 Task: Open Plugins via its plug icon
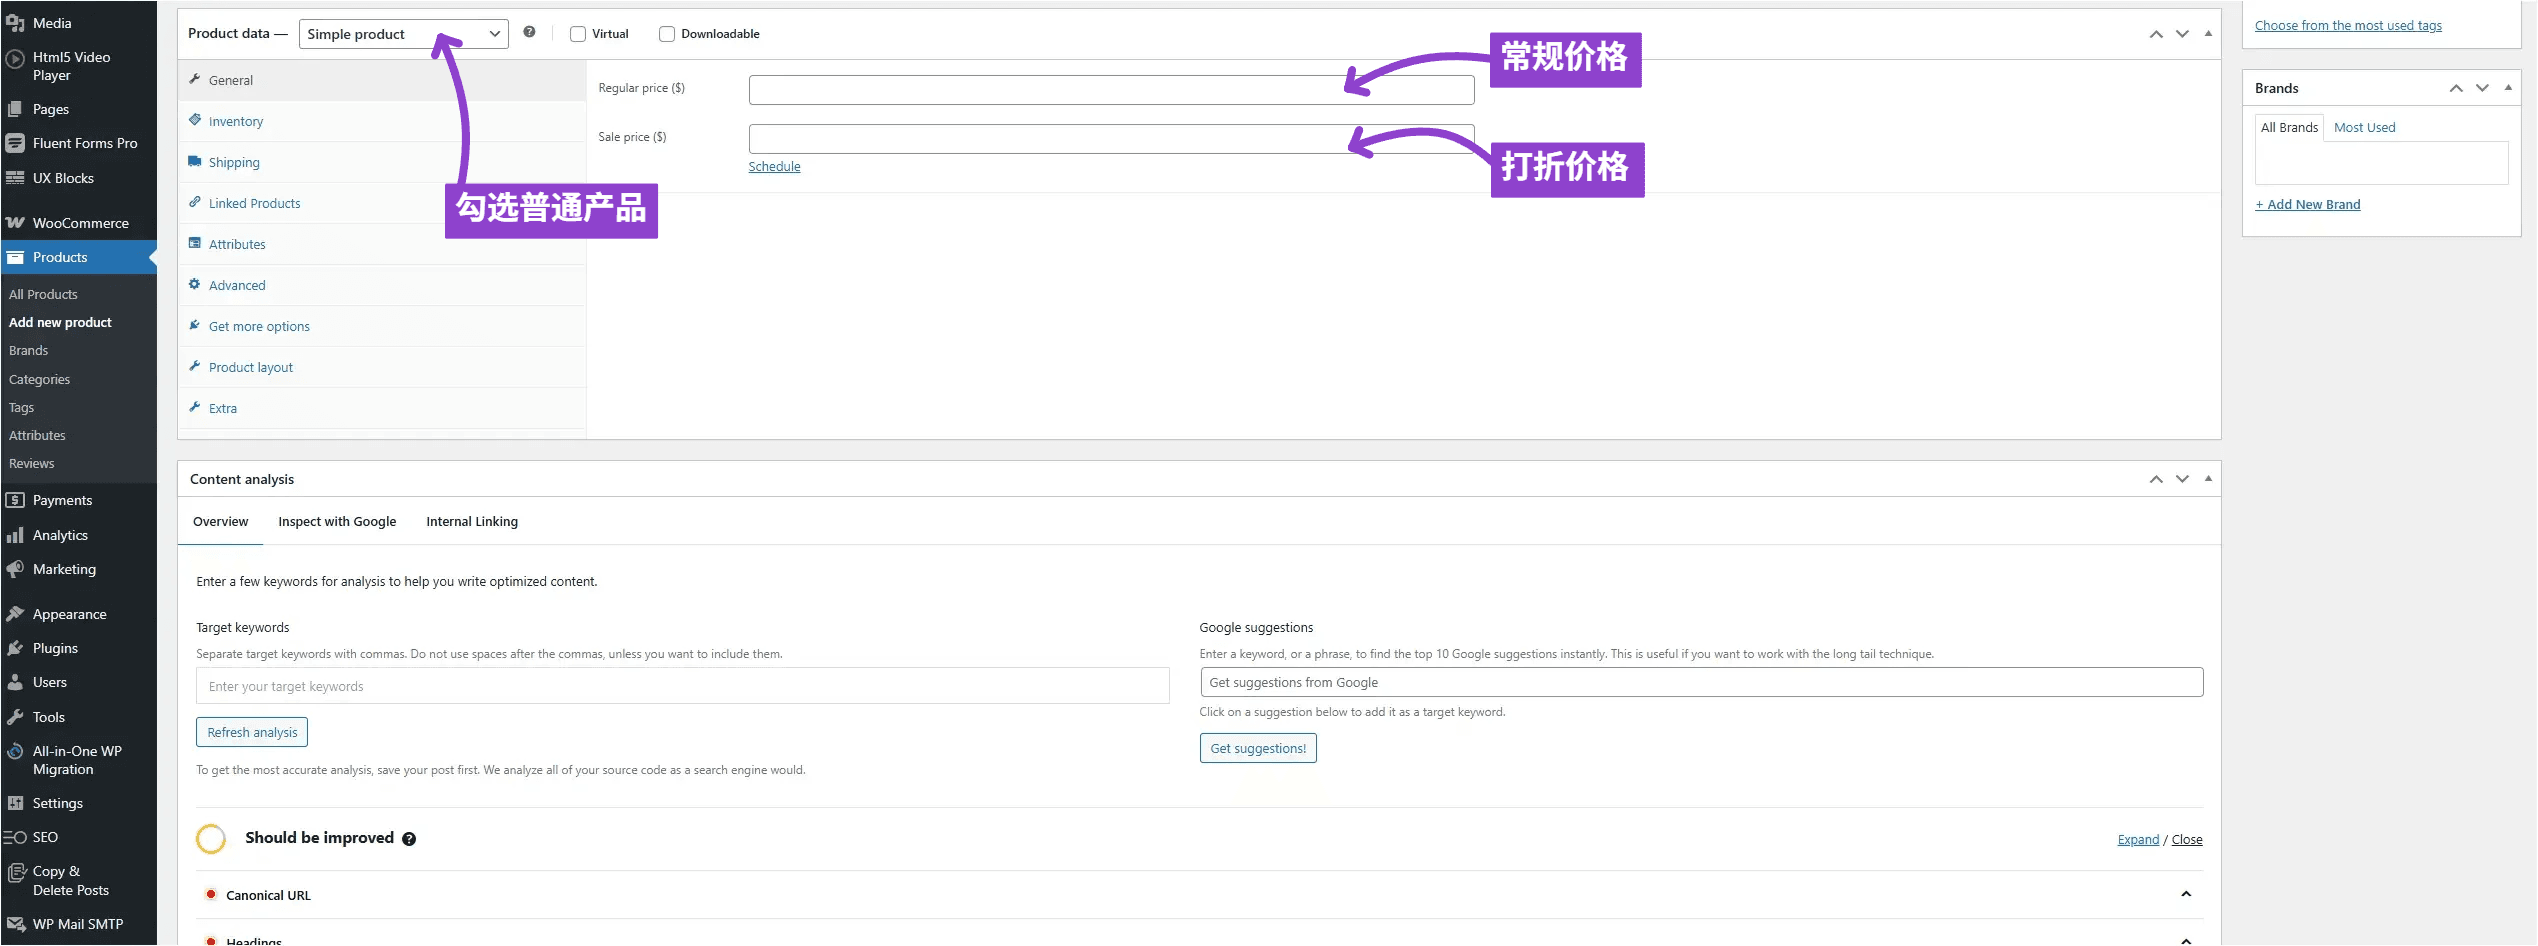15,649
